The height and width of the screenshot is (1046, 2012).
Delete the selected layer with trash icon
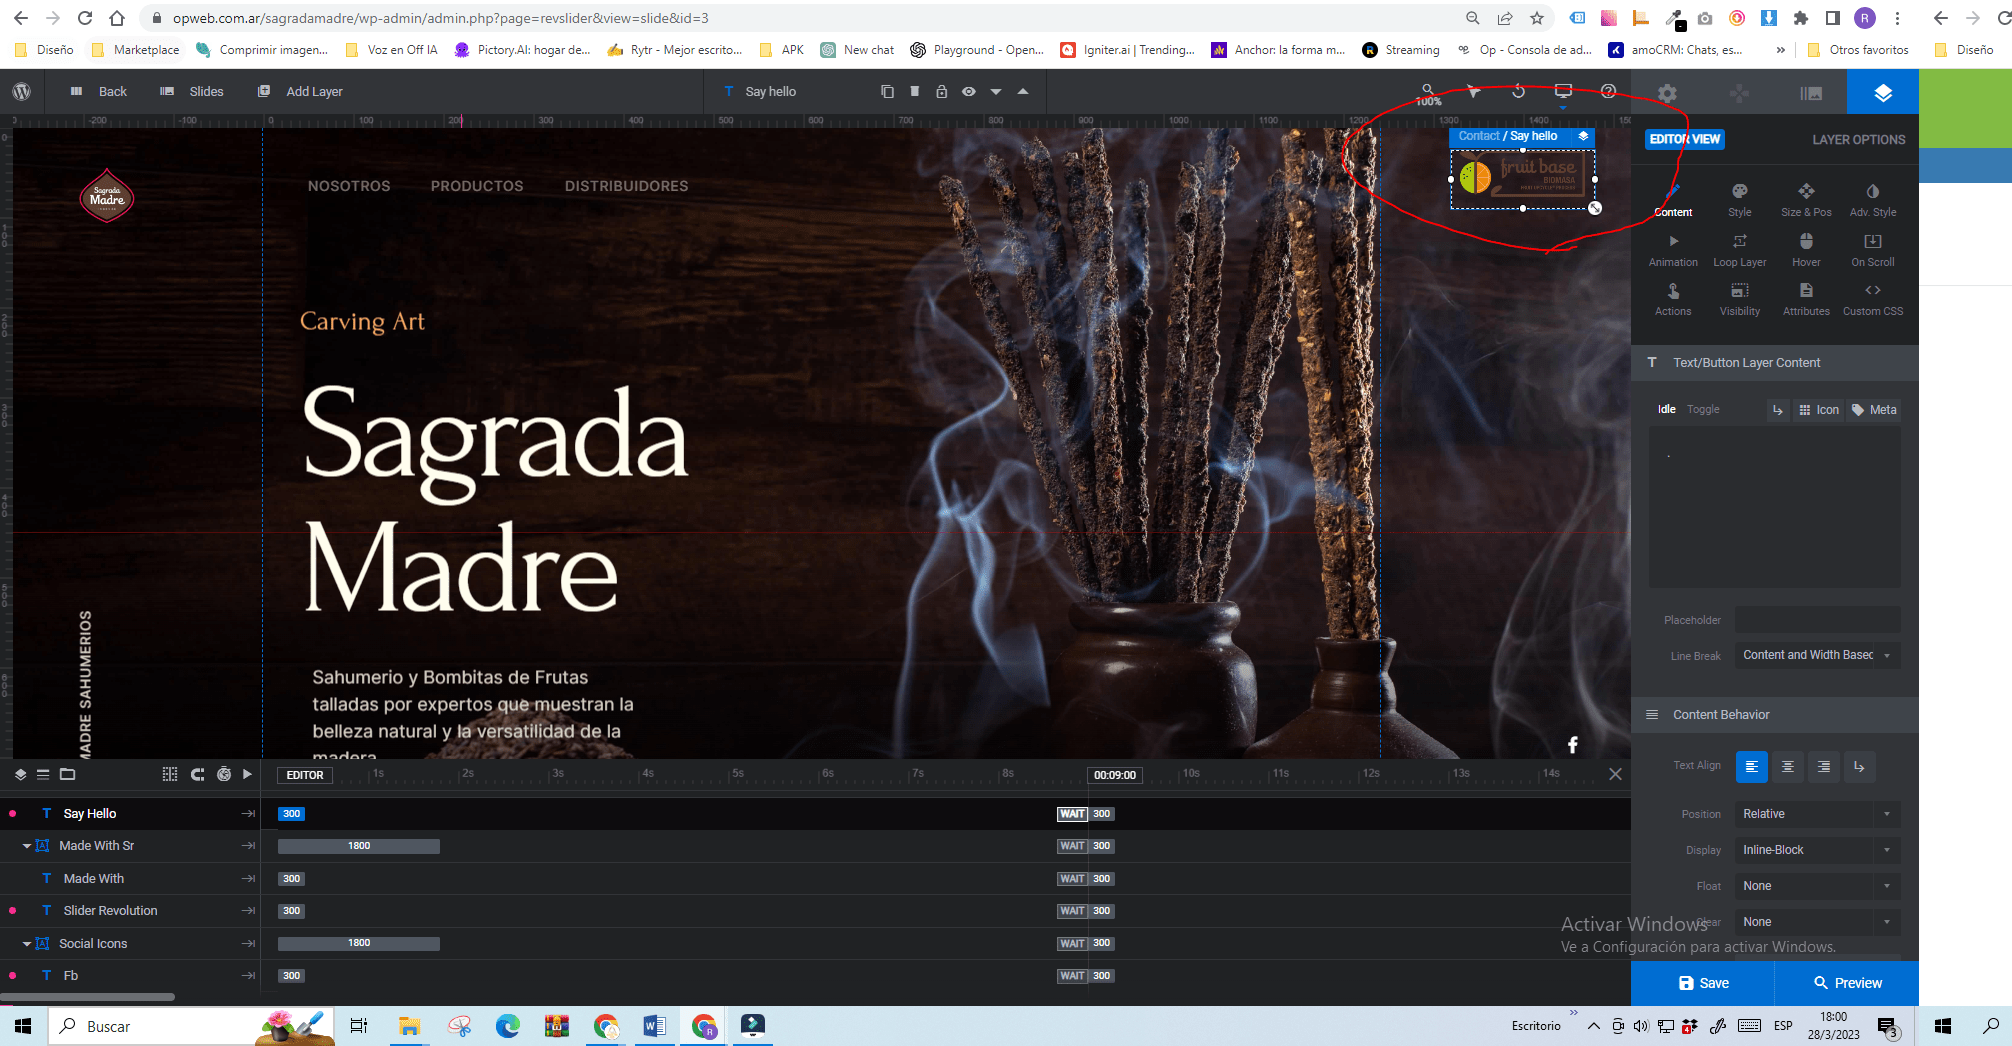[914, 91]
